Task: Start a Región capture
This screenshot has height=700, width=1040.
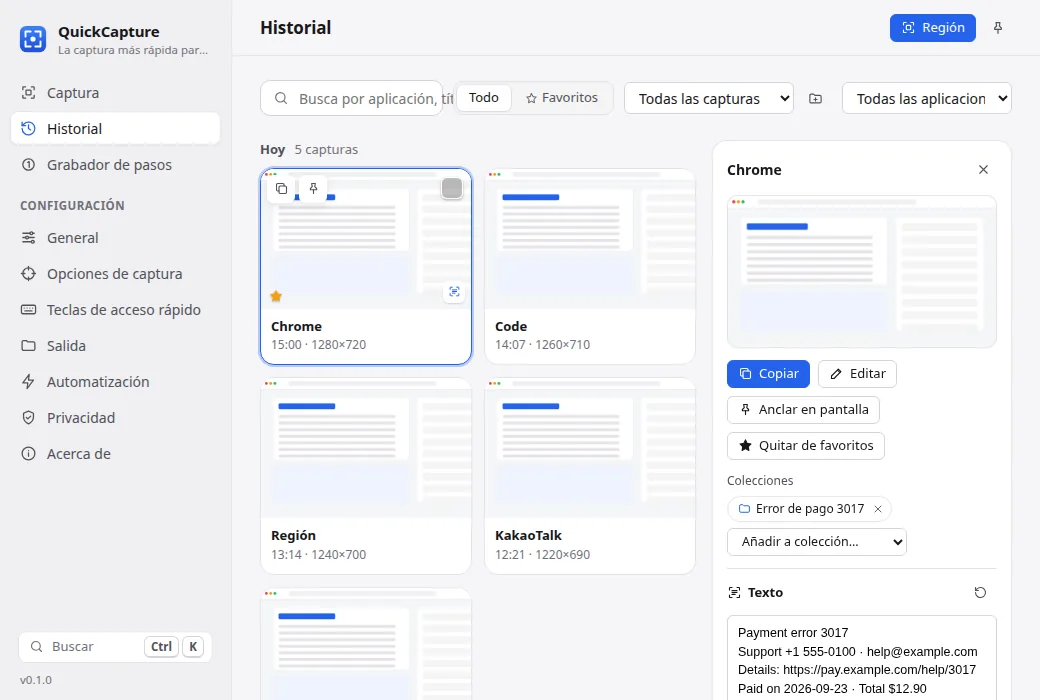Action: [933, 28]
